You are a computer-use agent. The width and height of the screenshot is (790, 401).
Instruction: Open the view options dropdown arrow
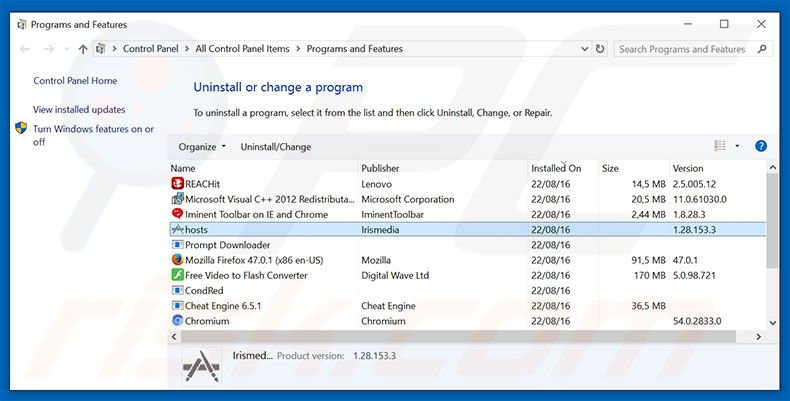(x=737, y=146)
